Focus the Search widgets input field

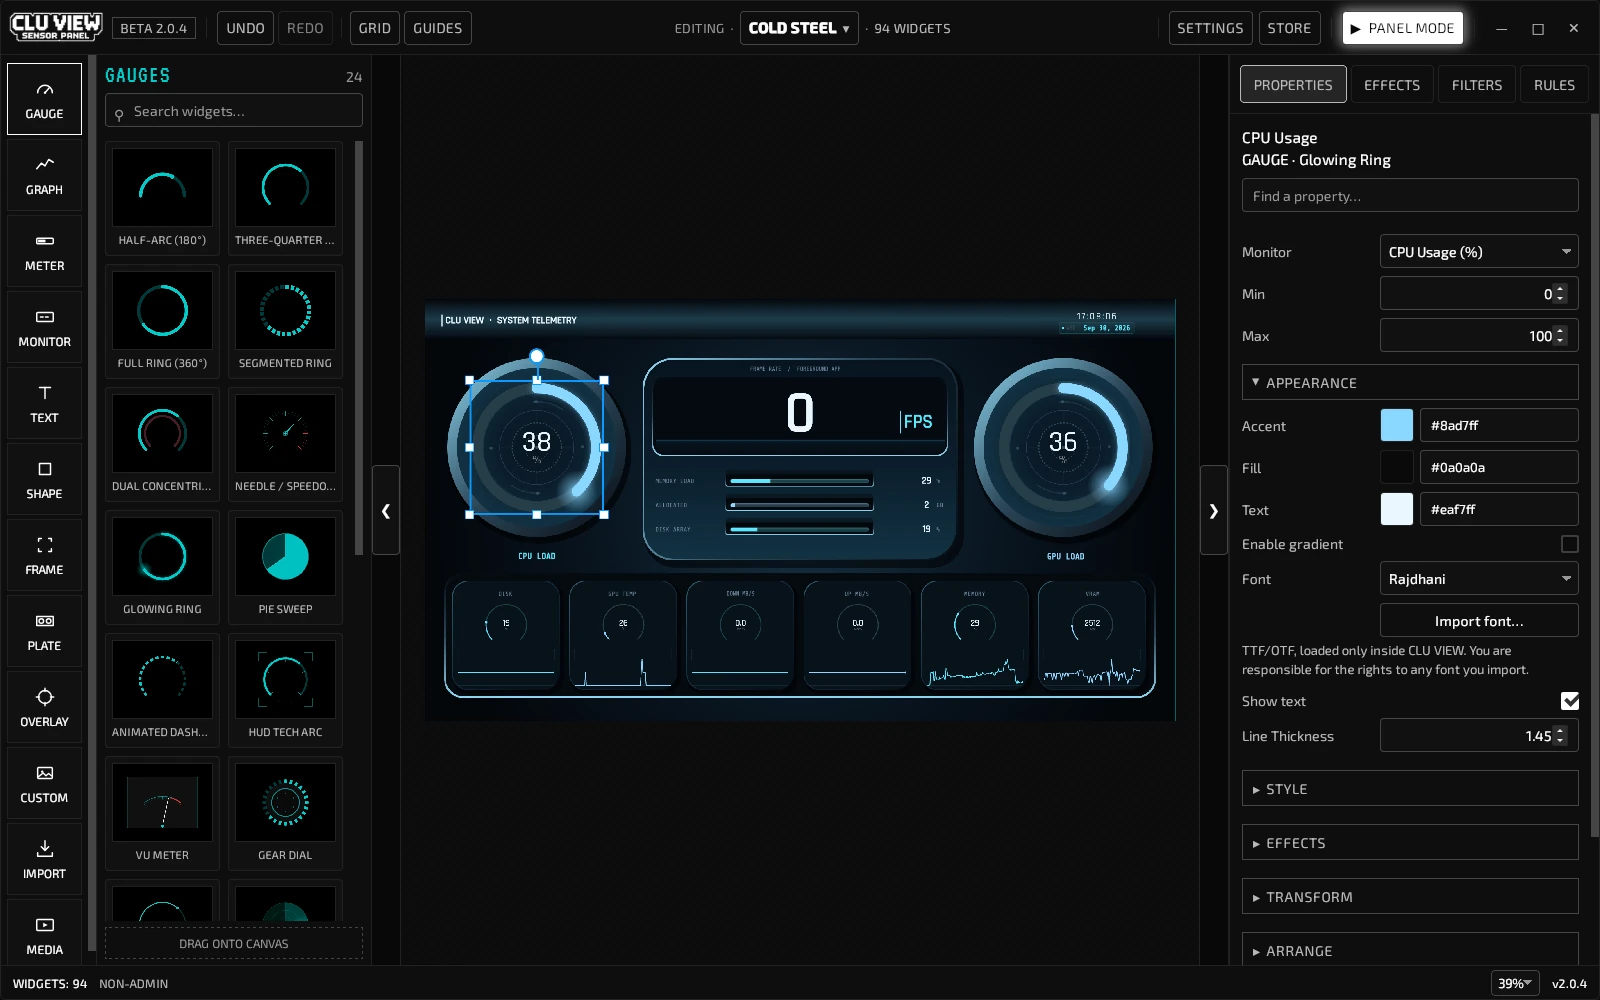click(234, 111)
